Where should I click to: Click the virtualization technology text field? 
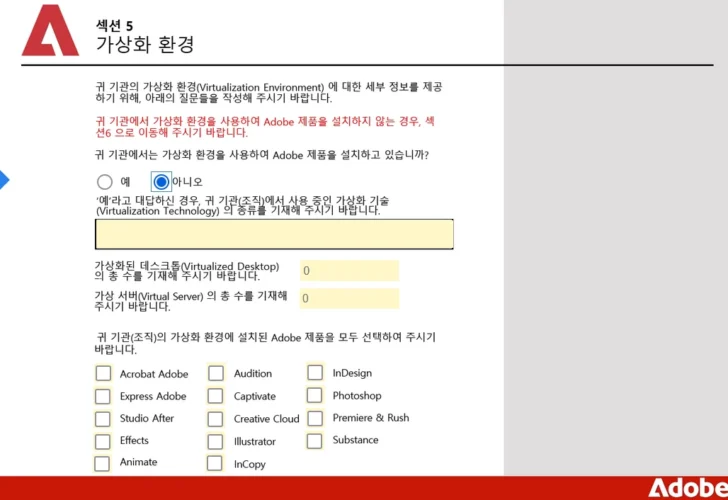274,234
